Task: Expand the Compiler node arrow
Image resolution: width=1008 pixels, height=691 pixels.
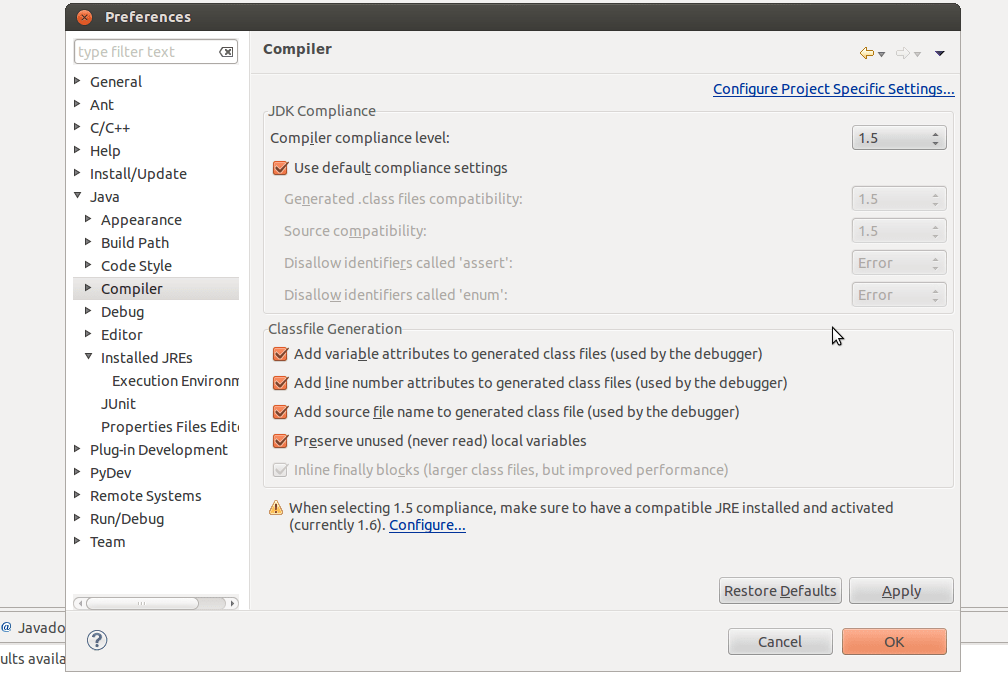Action: [x=88, y=288]
